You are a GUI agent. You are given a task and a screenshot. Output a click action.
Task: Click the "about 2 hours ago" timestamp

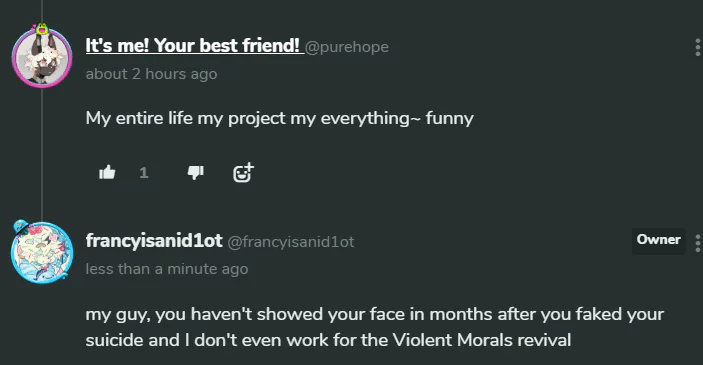pyautogui.click(x=151, y=74)
